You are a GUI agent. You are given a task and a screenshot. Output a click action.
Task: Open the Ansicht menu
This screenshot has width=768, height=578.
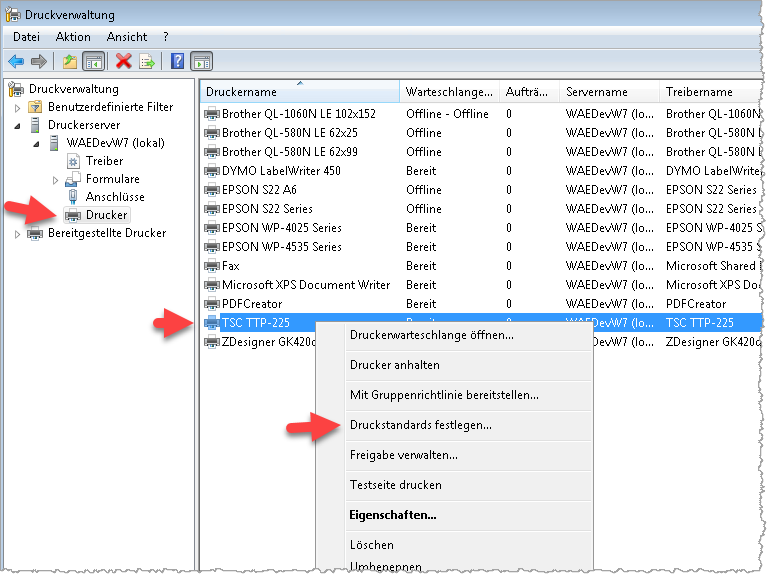(127, 37)
